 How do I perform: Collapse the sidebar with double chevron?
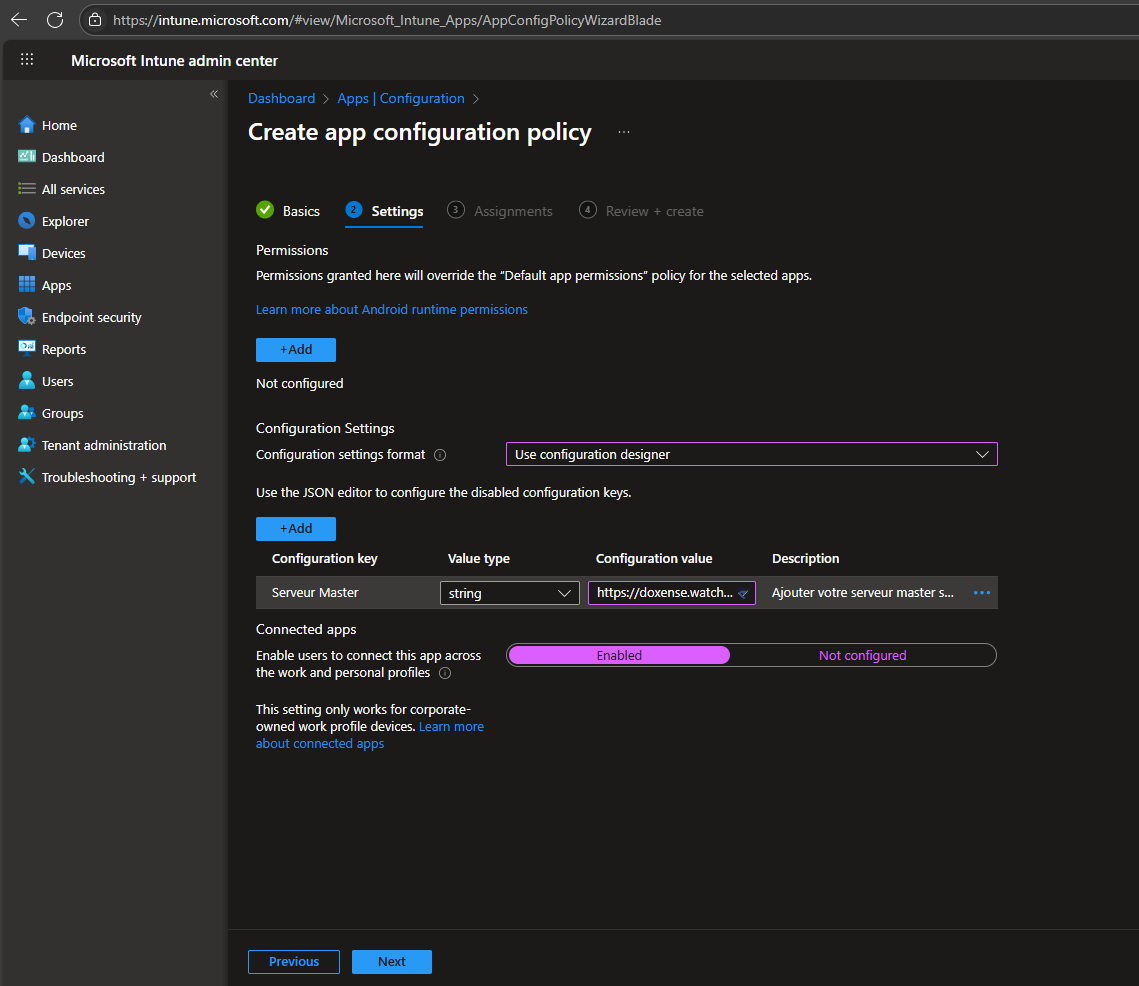214,94
